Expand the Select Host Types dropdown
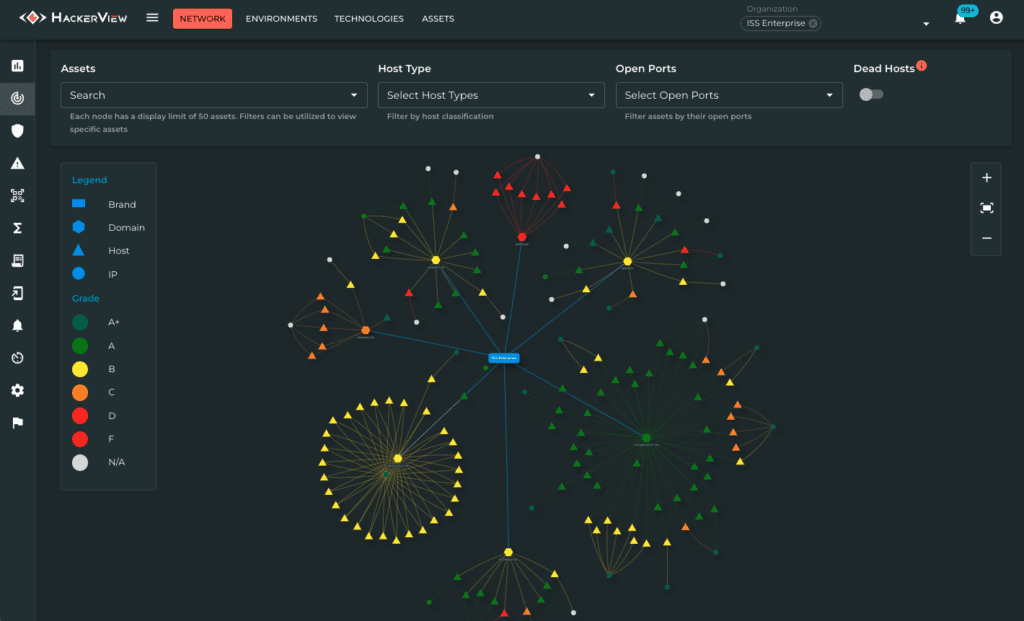The height and width of the screenshot is (621, 1024). click(x=491, y=95)
